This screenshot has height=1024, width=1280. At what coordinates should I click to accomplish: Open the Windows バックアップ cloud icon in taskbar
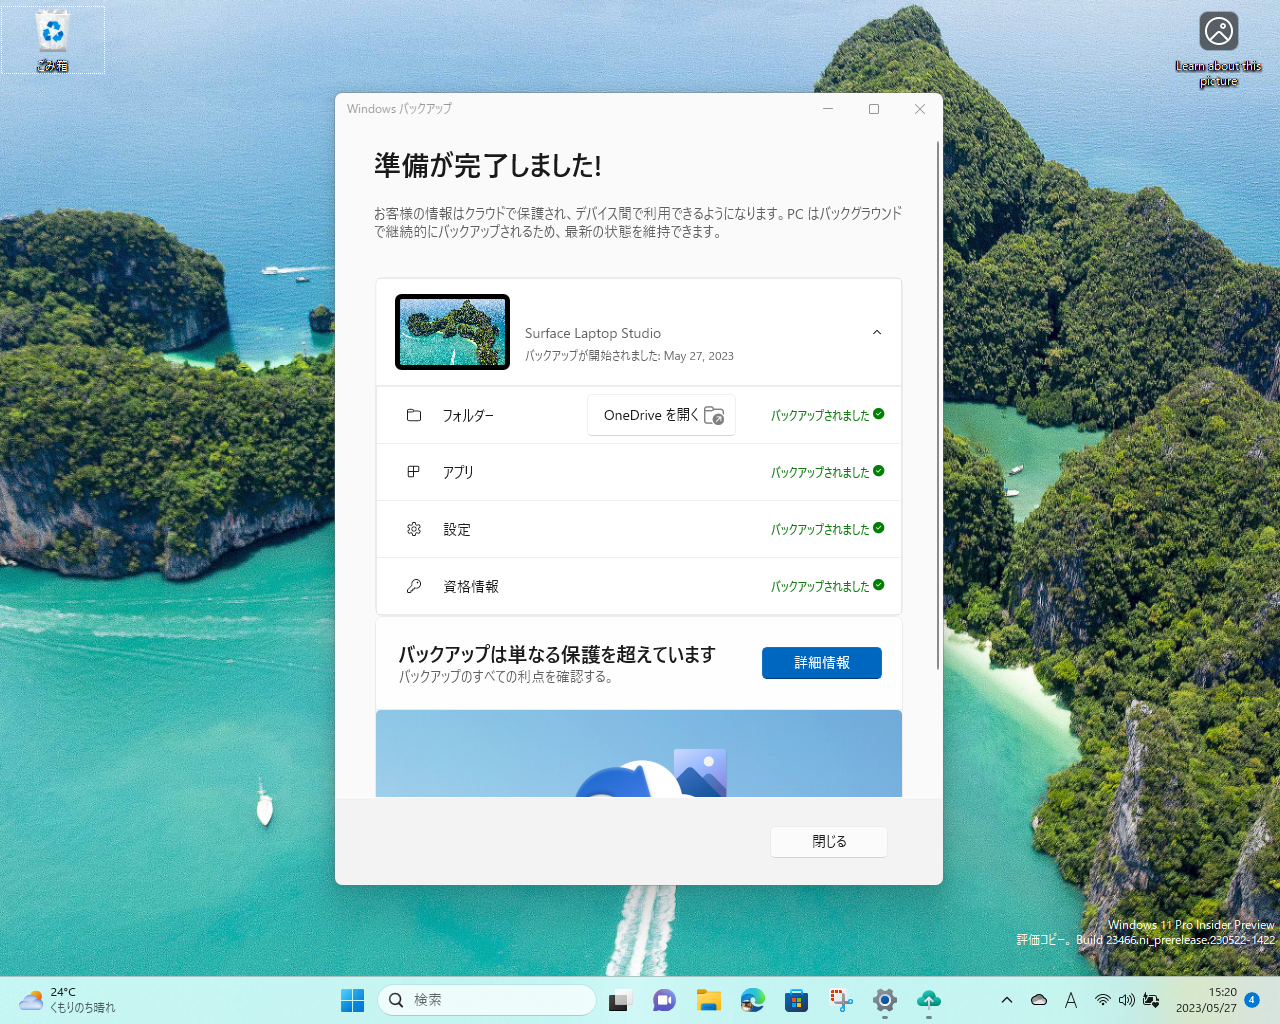tap(928, 1000)
